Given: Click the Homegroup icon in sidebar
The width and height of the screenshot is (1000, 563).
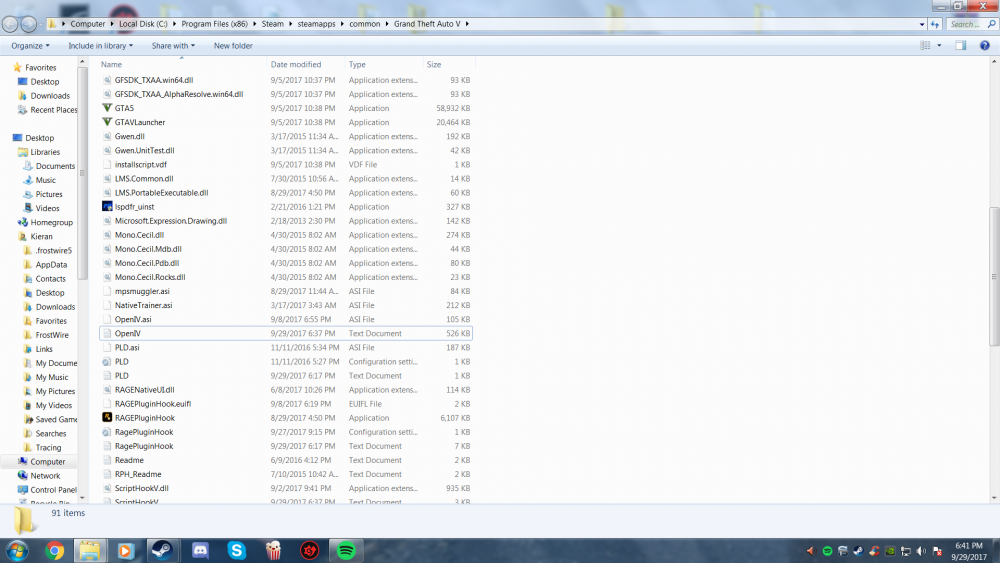Looking at the screenshot, I should [23, 223].
